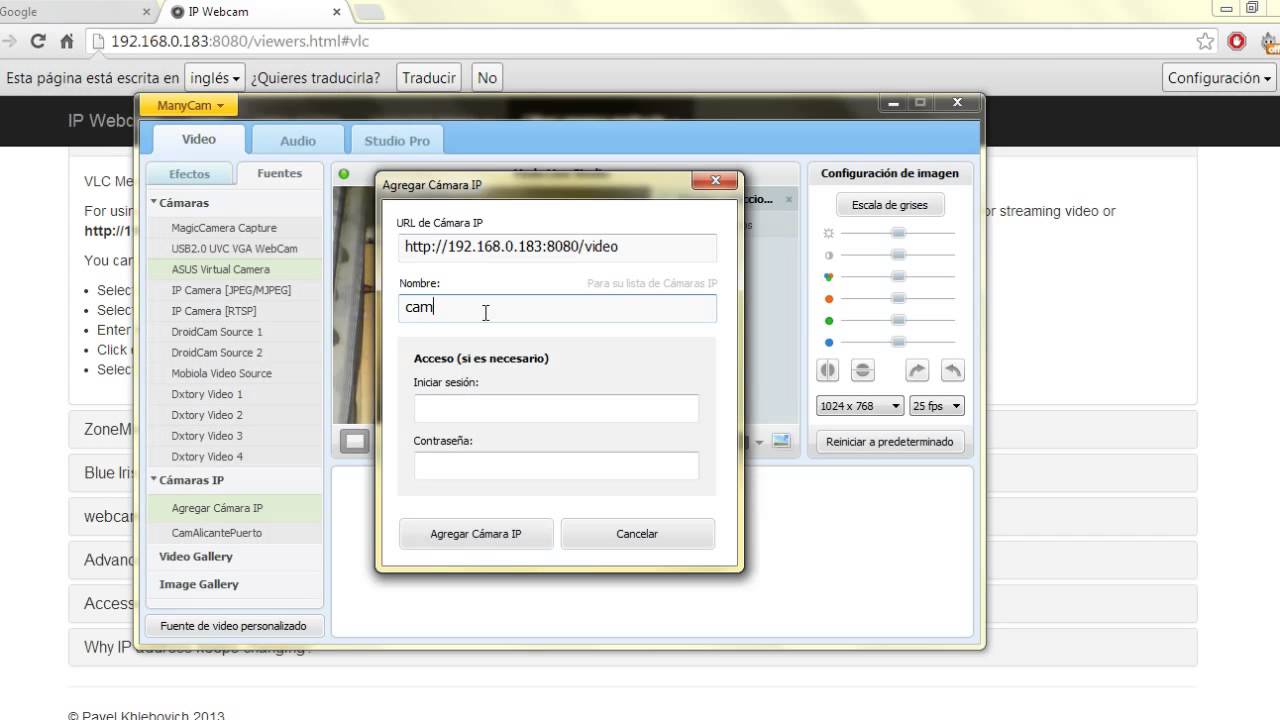Open Image Gallery in source list
This screenshot has width=1280, height=720.
199,584
